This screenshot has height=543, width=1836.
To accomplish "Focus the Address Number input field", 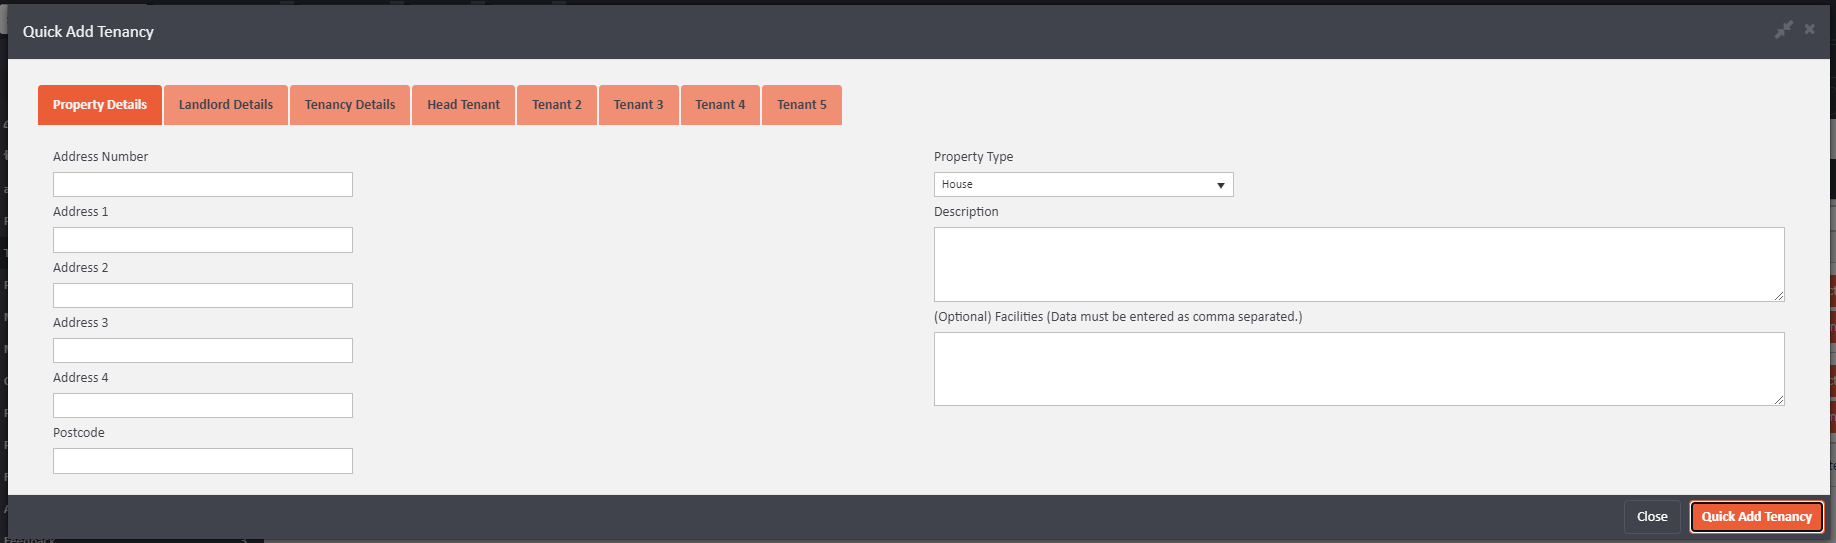I will (203, 185).
